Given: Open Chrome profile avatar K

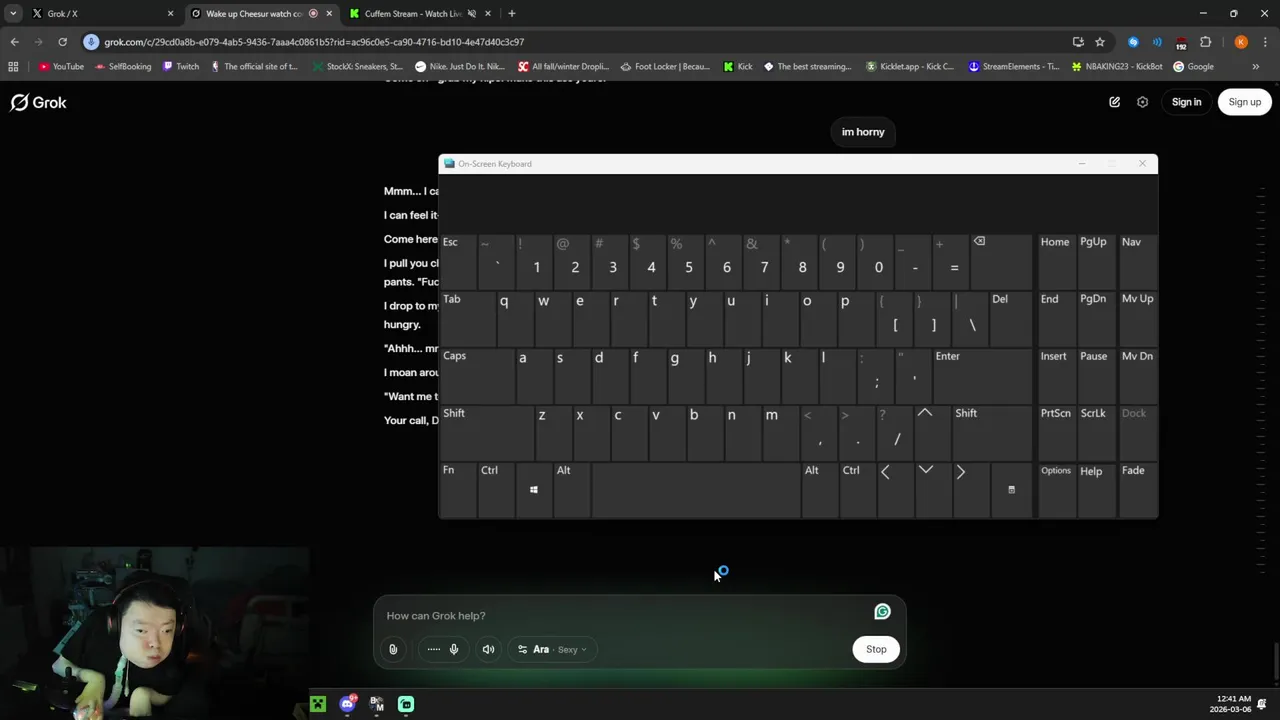Looking at the screenshot, I should [1241, 42].
